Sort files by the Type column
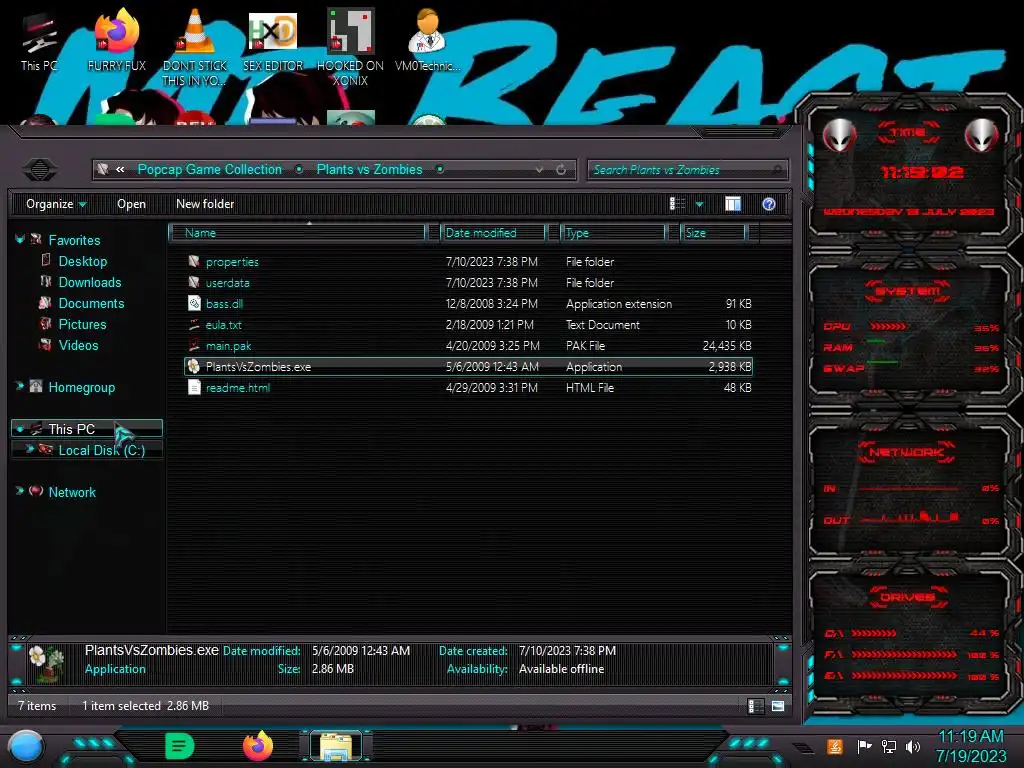This screenshot has width=1024, height=768. pyautogui.click(x=613, y=233)
